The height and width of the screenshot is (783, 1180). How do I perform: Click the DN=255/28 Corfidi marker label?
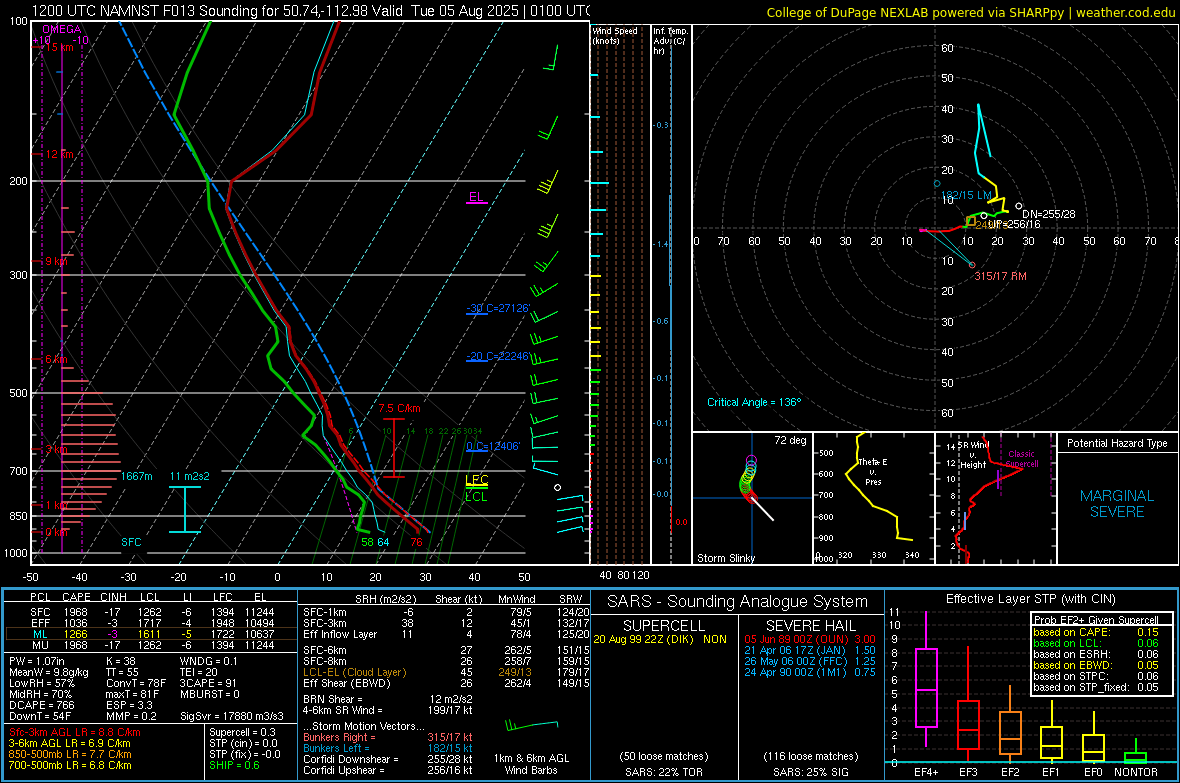pyautogui.click(x=1048, y=215)
